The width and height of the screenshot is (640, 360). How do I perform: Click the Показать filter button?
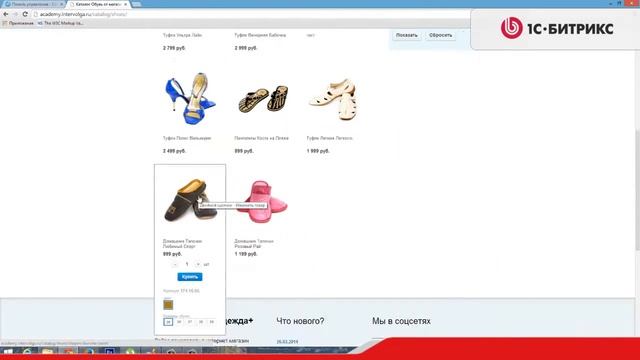(x=407, y=36)
